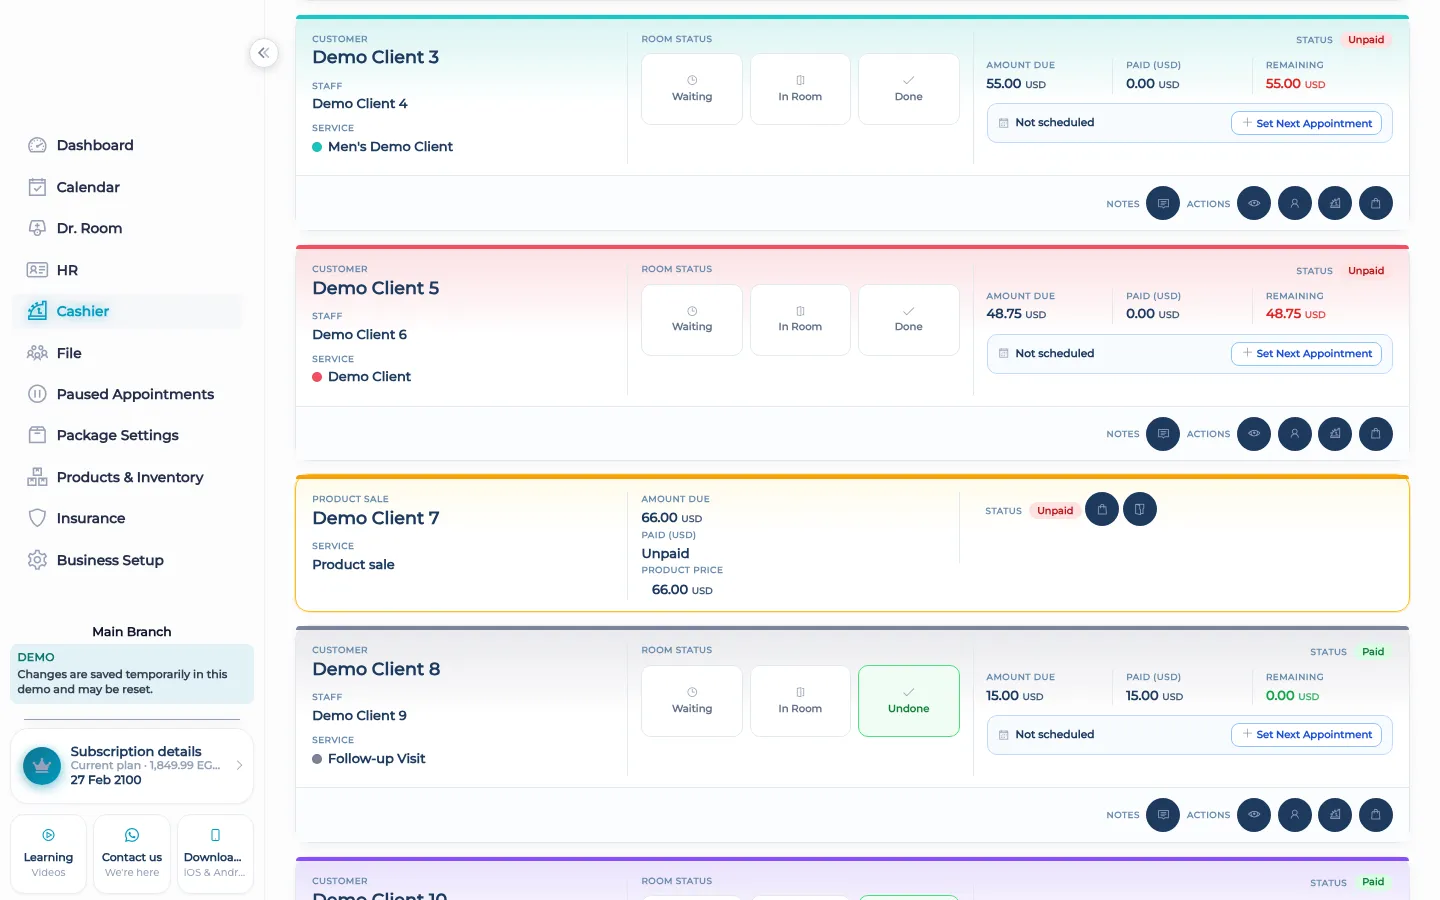The height and width of the screenshot is (900, 1440).
Task: Open notes icon for Demo Client 8
Action: pyautogui.click(x=1163, y=815)
